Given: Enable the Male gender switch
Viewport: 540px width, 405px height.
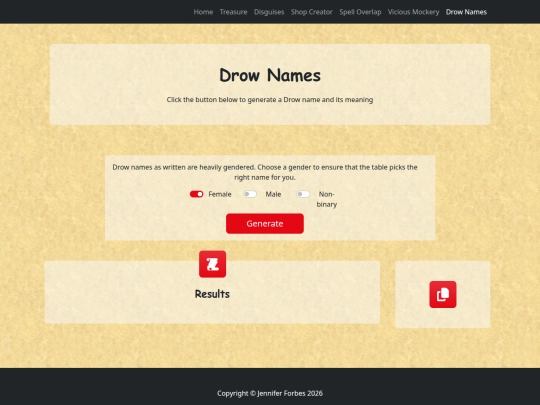Looking at the screenshot, I should pos(250,194).
